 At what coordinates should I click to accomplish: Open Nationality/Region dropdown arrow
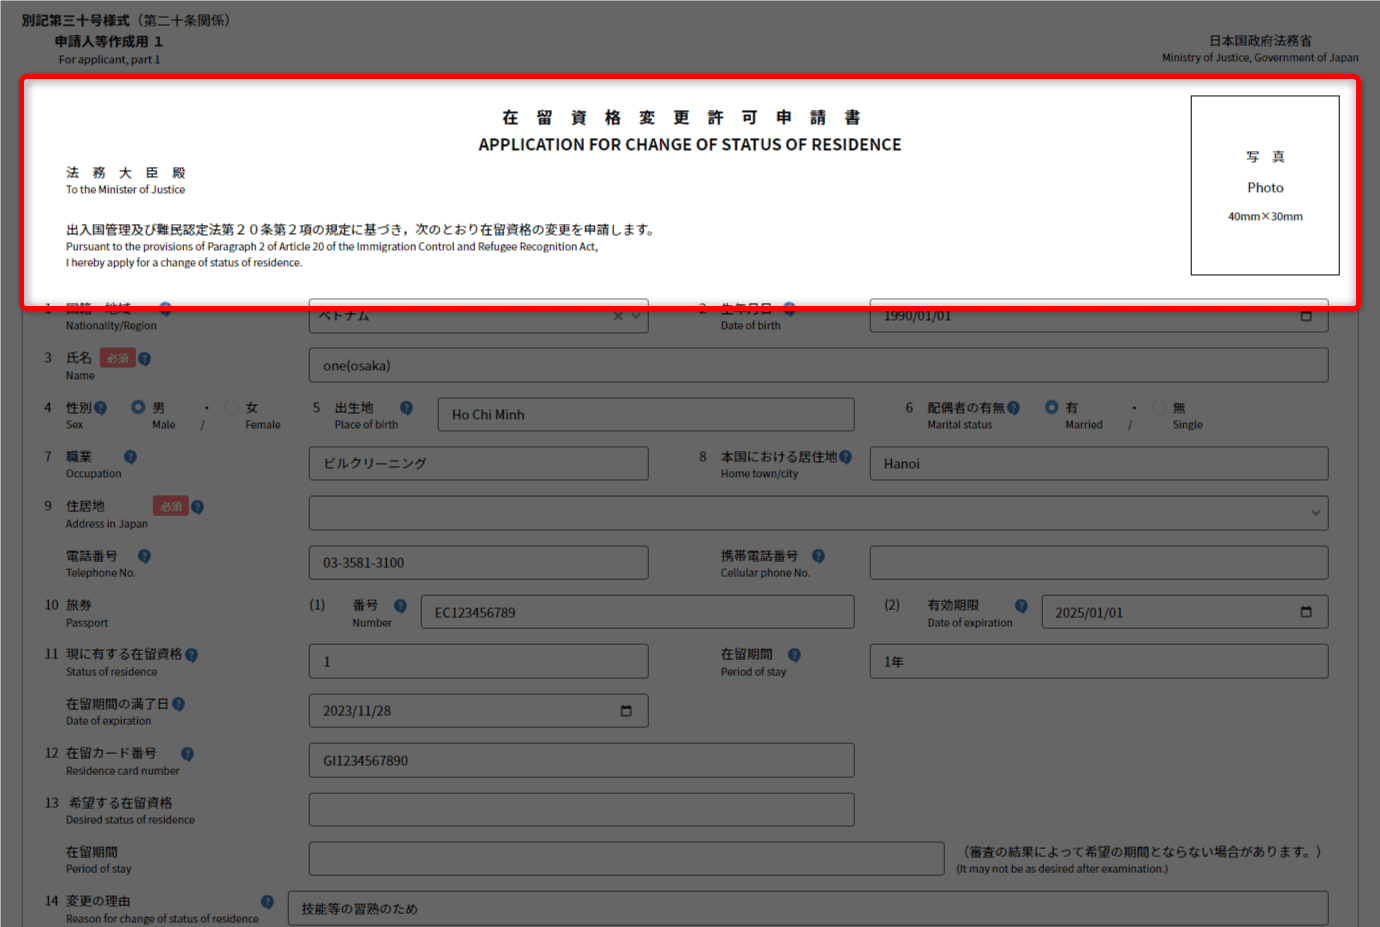point(636,316)
